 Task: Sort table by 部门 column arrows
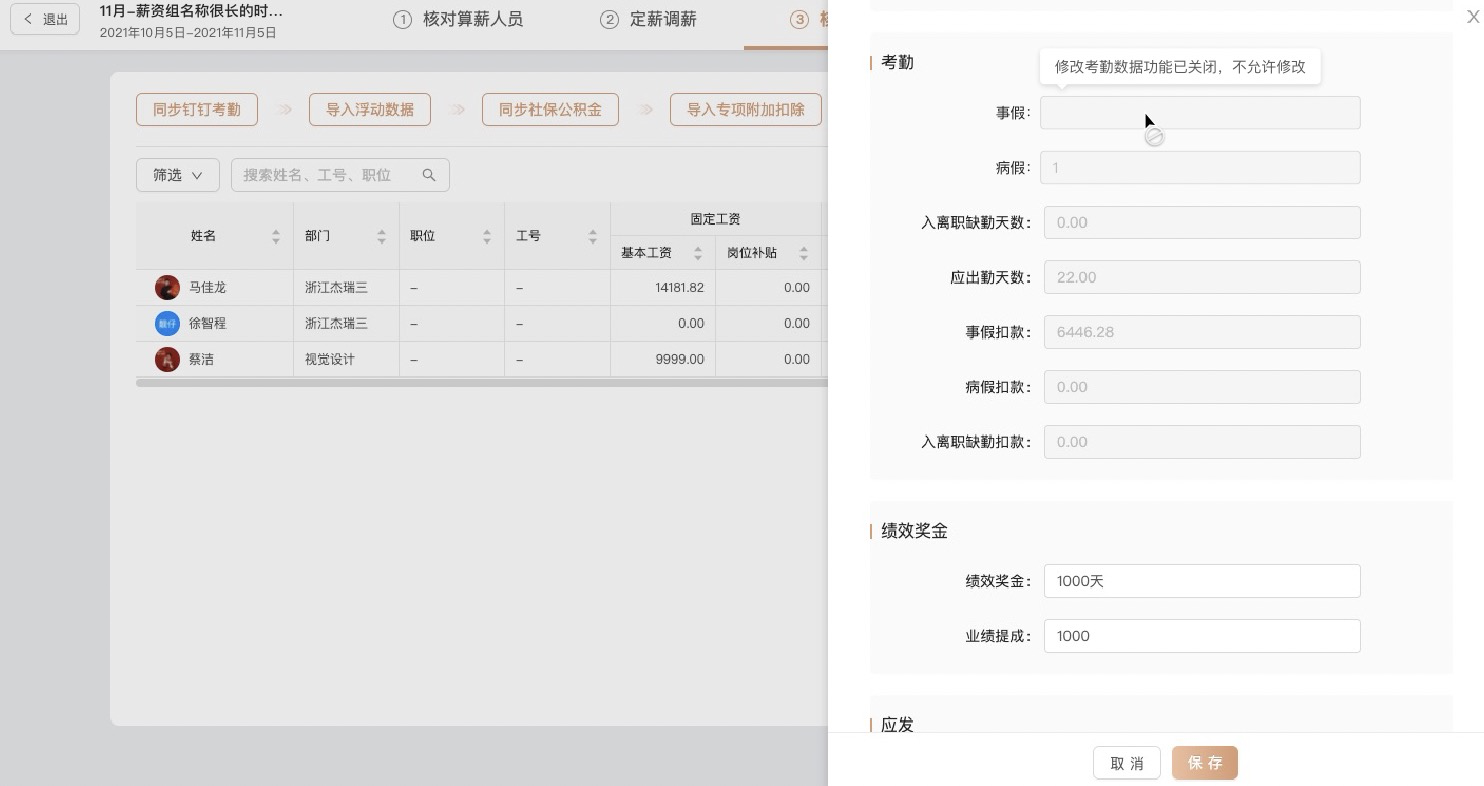[381, 236]
